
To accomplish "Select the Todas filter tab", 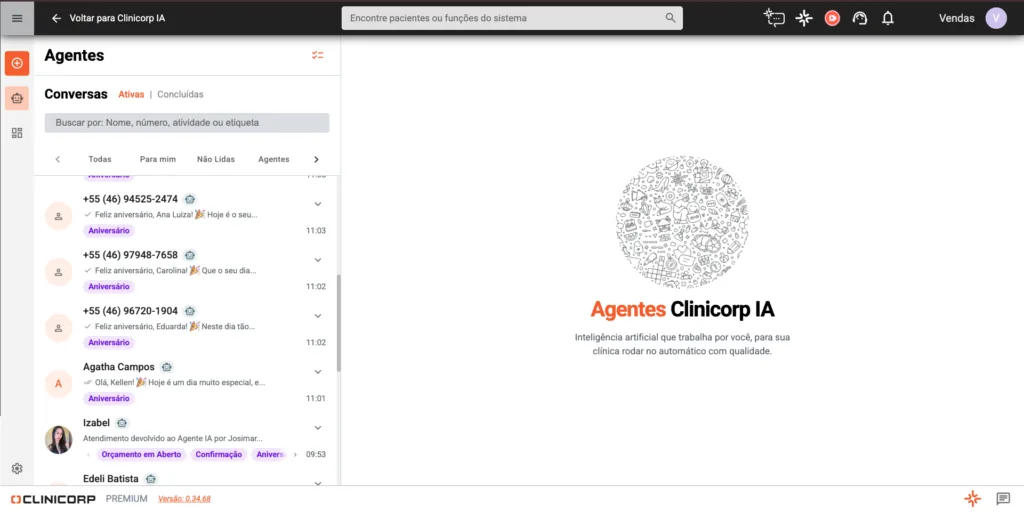I will 100,159.
